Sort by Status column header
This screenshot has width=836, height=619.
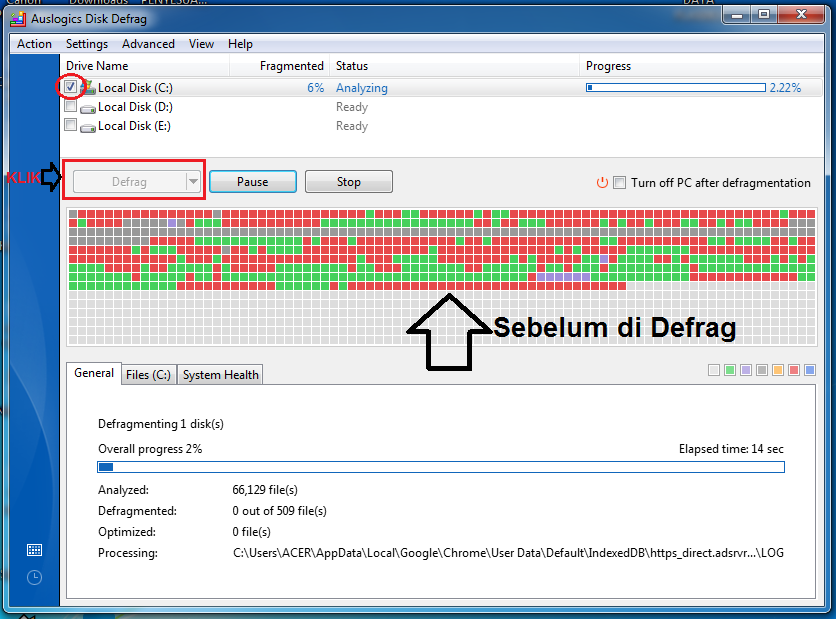point(454,66)
